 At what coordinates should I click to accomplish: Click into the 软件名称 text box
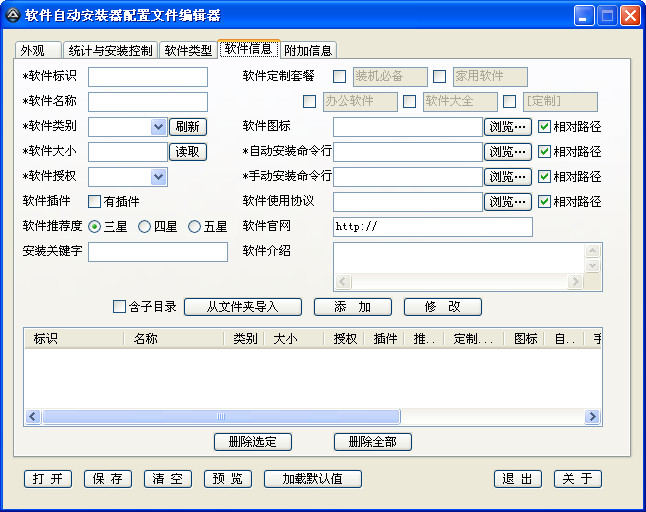pos(148,102)
